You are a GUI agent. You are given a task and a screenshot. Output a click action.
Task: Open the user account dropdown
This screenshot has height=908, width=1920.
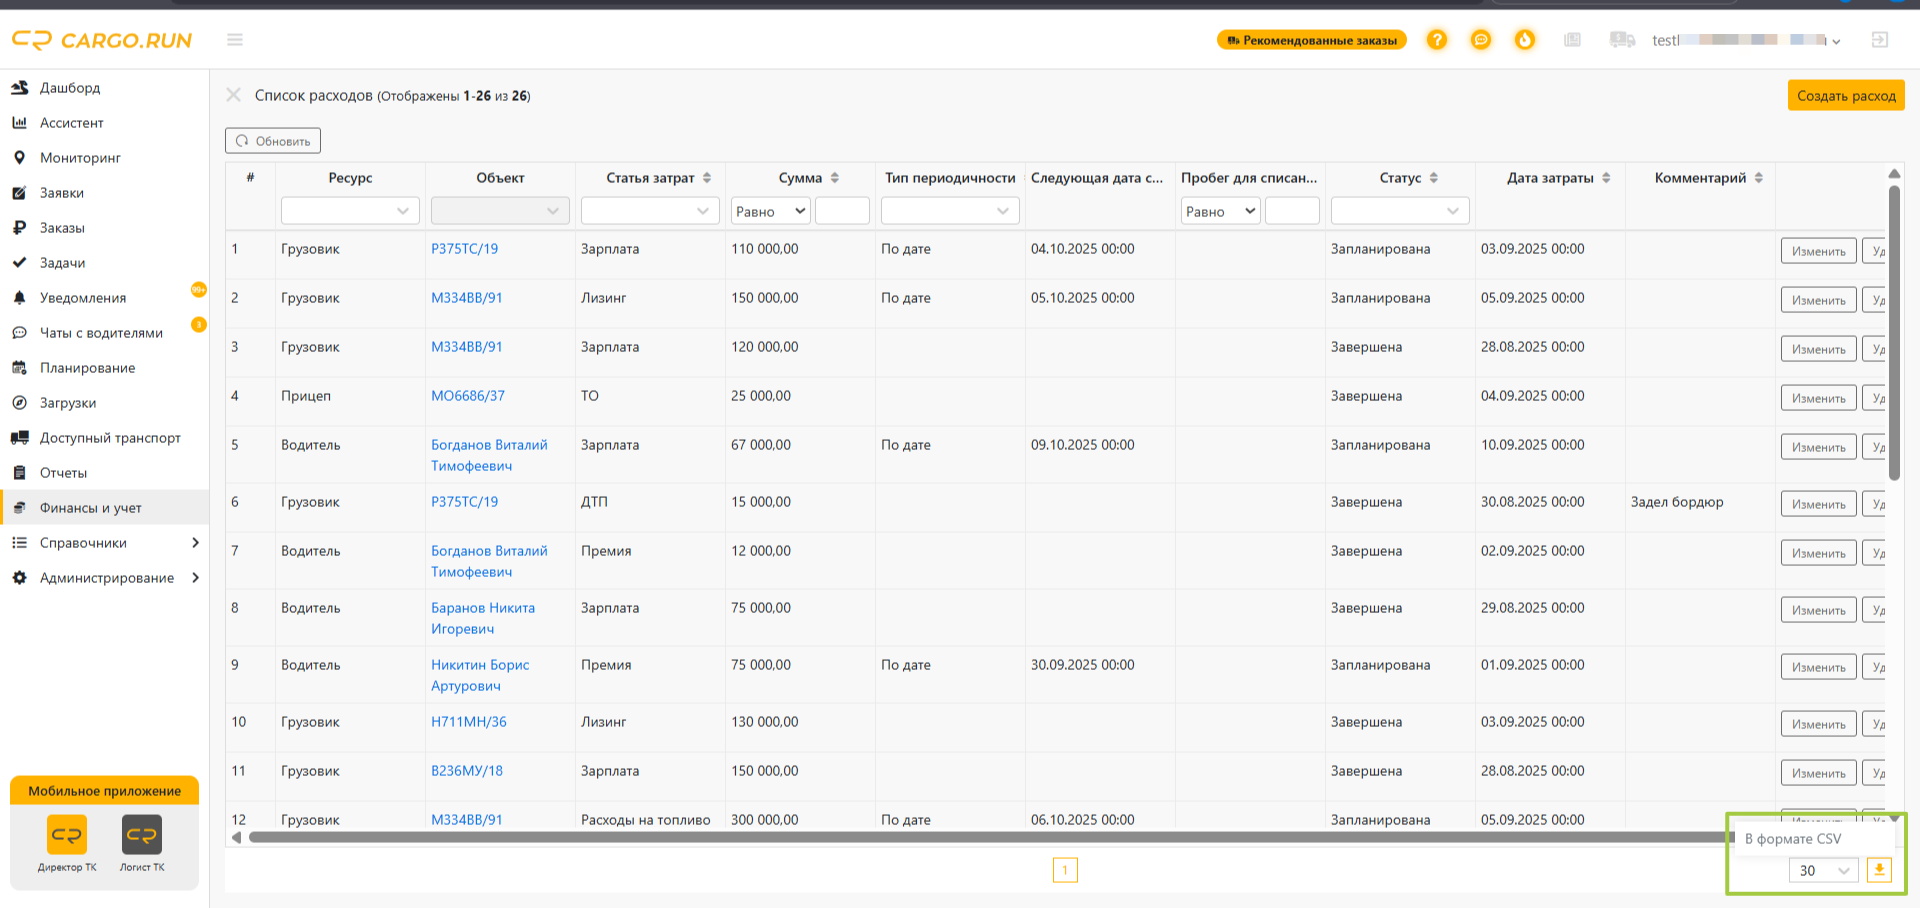tap(1747, 40)
